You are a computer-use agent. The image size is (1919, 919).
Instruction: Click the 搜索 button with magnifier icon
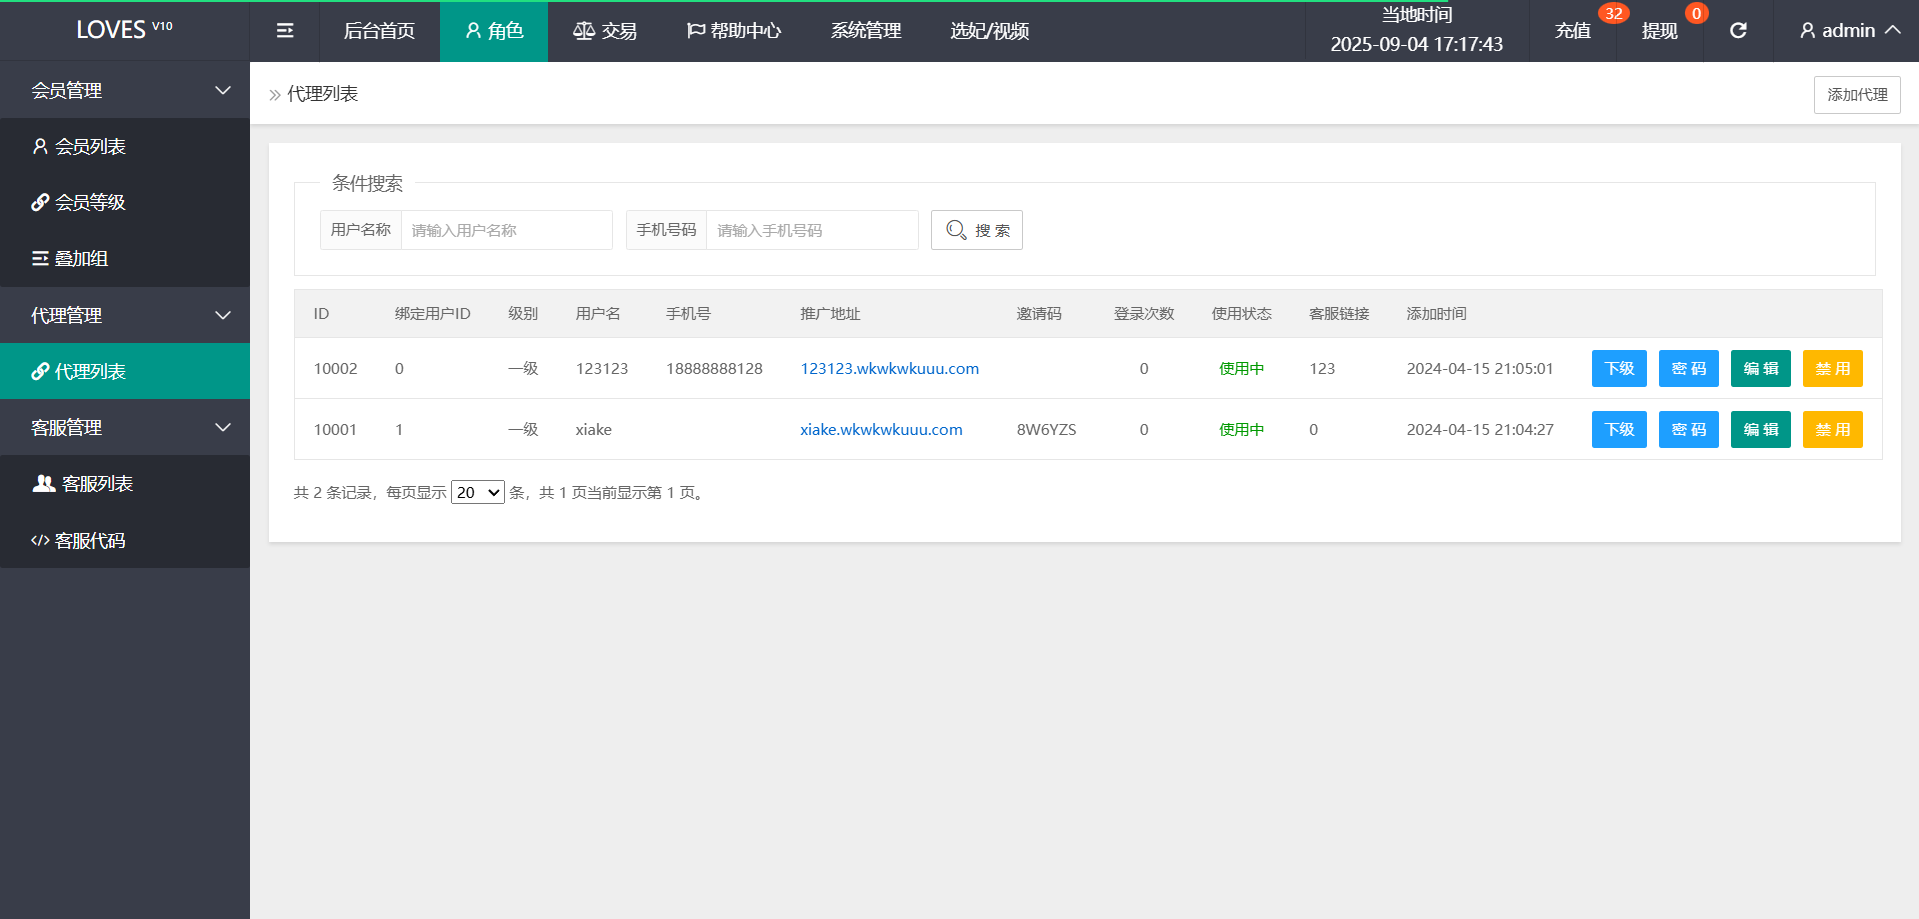pos(977,230)
